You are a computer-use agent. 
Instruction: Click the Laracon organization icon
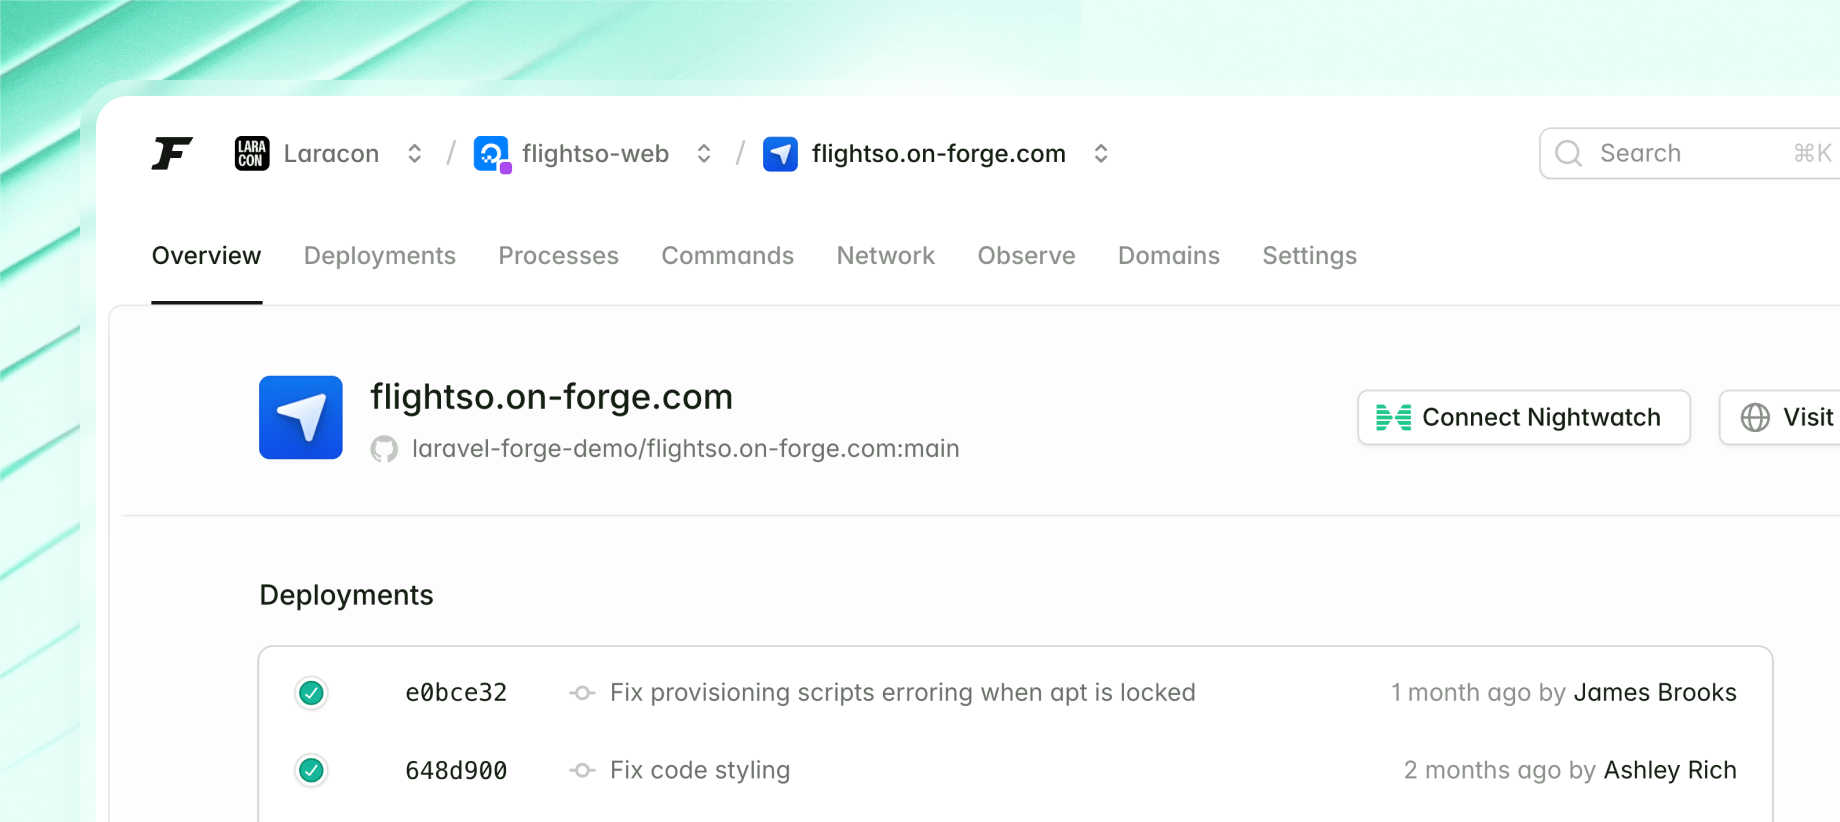coord(252,153)
